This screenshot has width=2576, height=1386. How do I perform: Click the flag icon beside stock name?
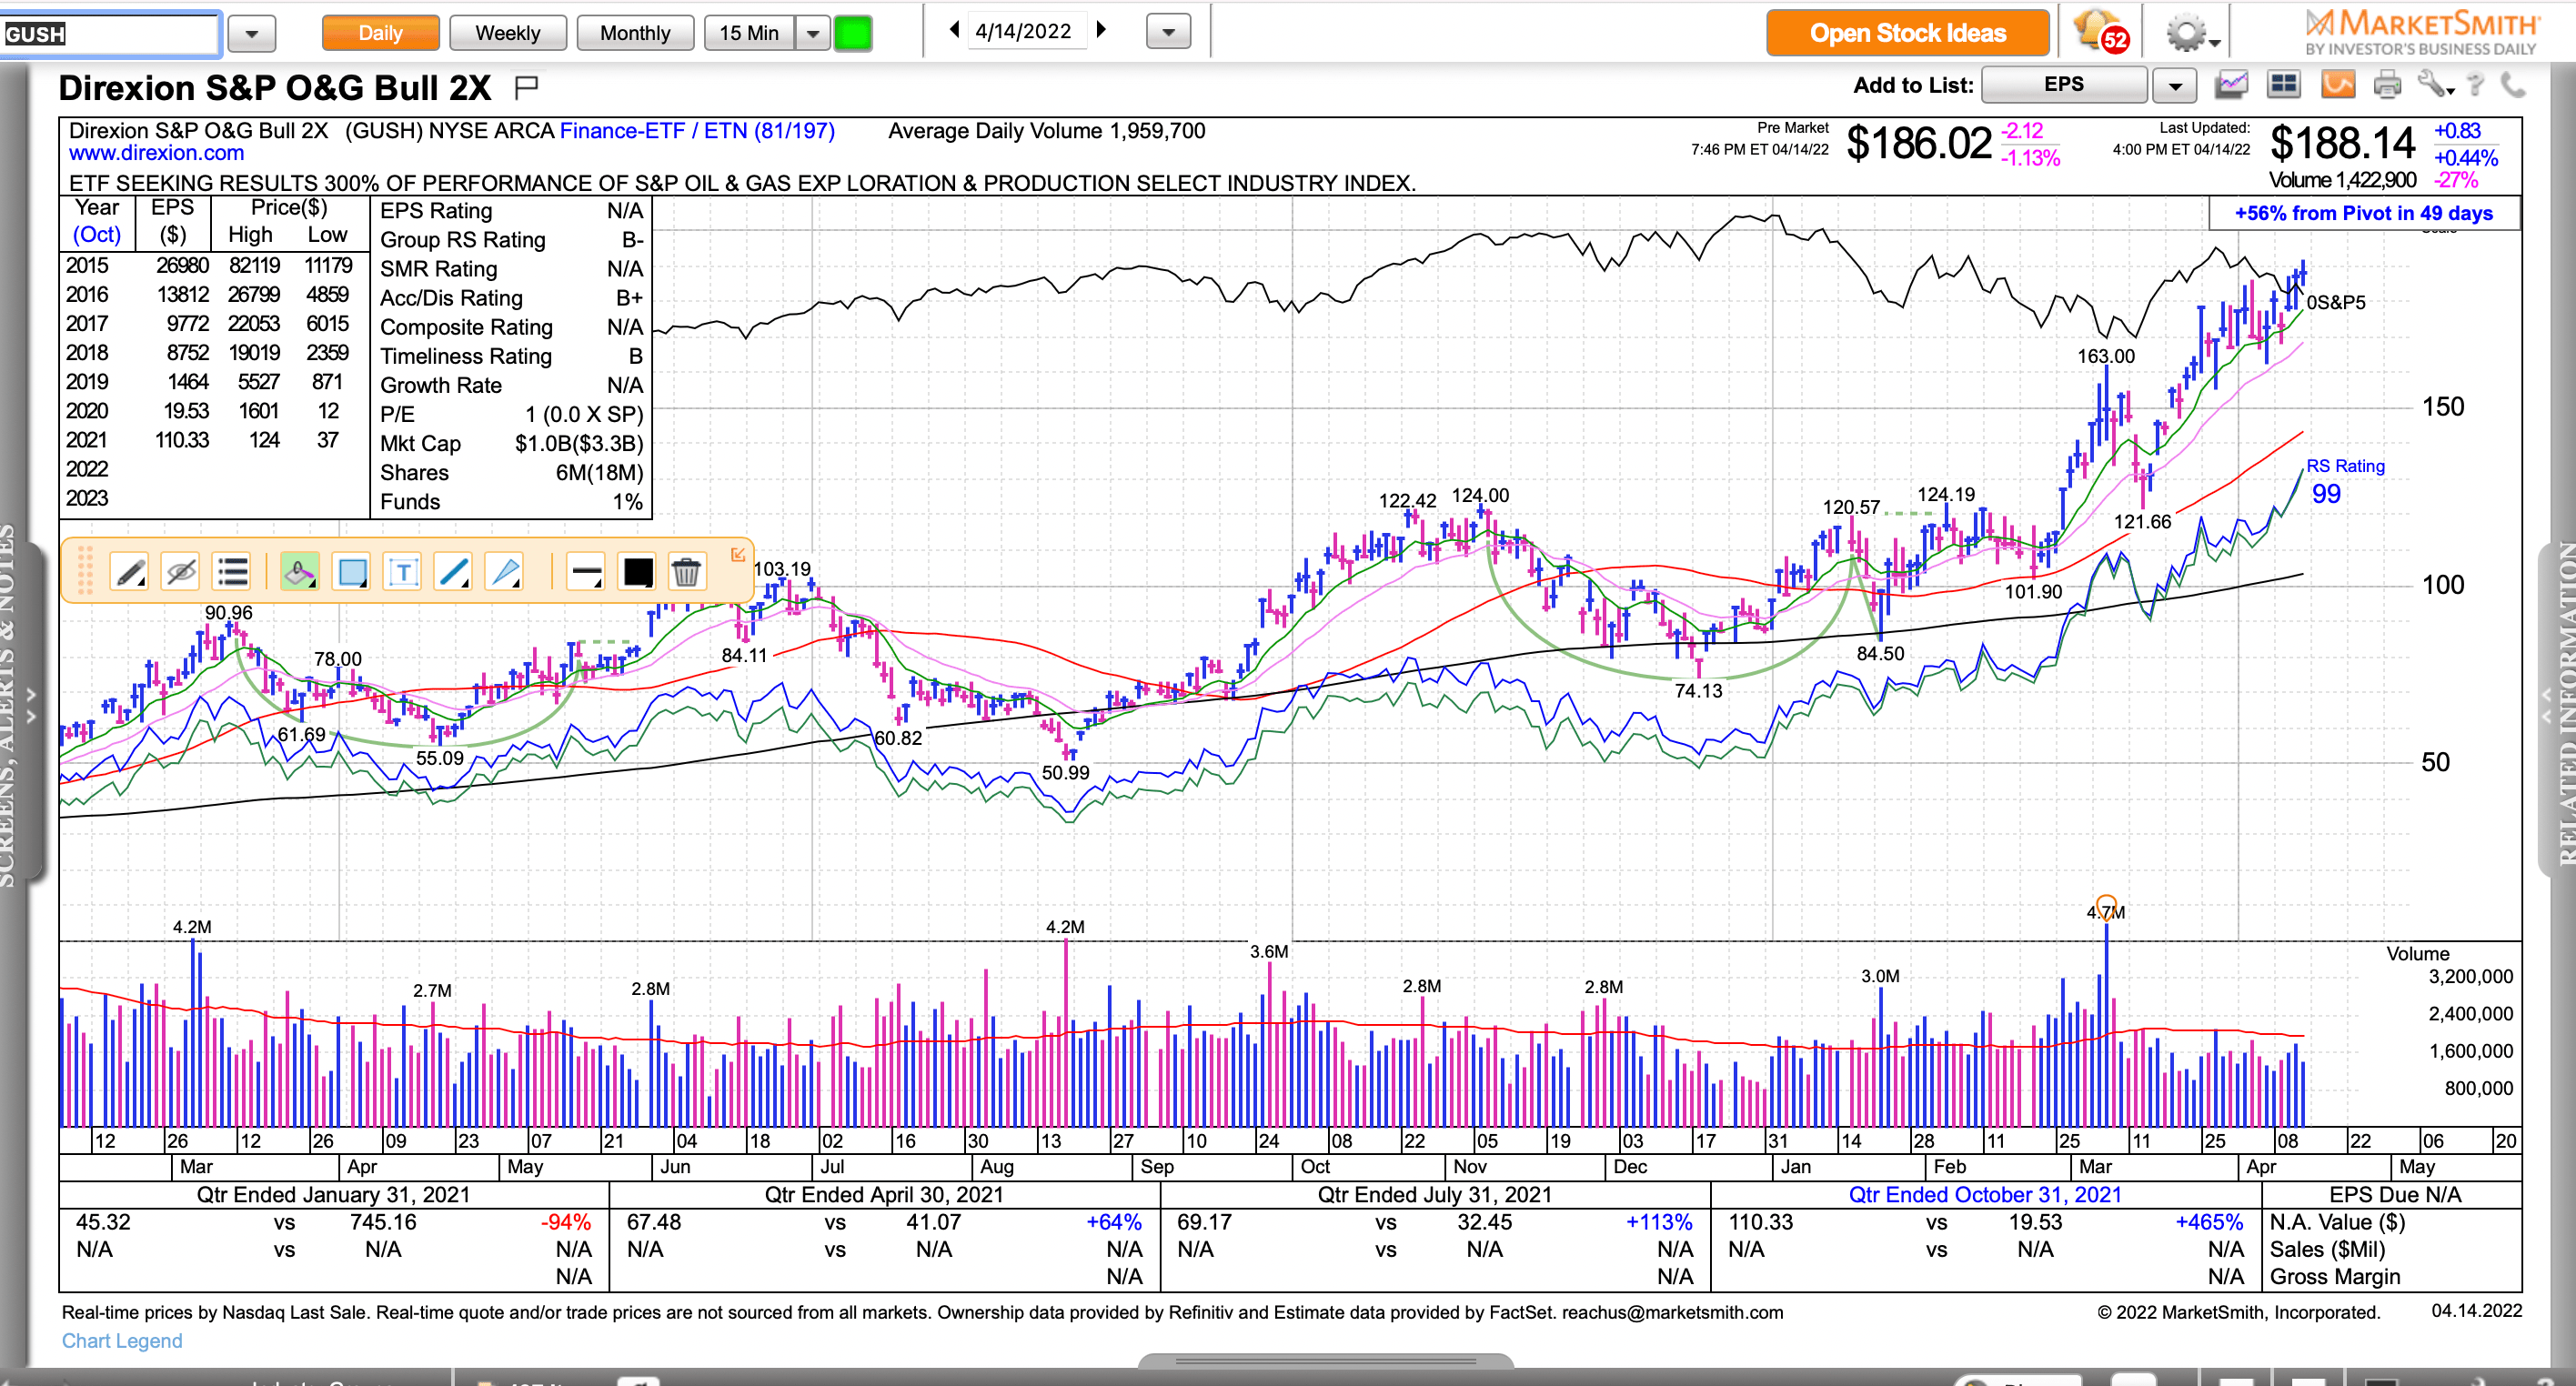(x=526, y=88)
